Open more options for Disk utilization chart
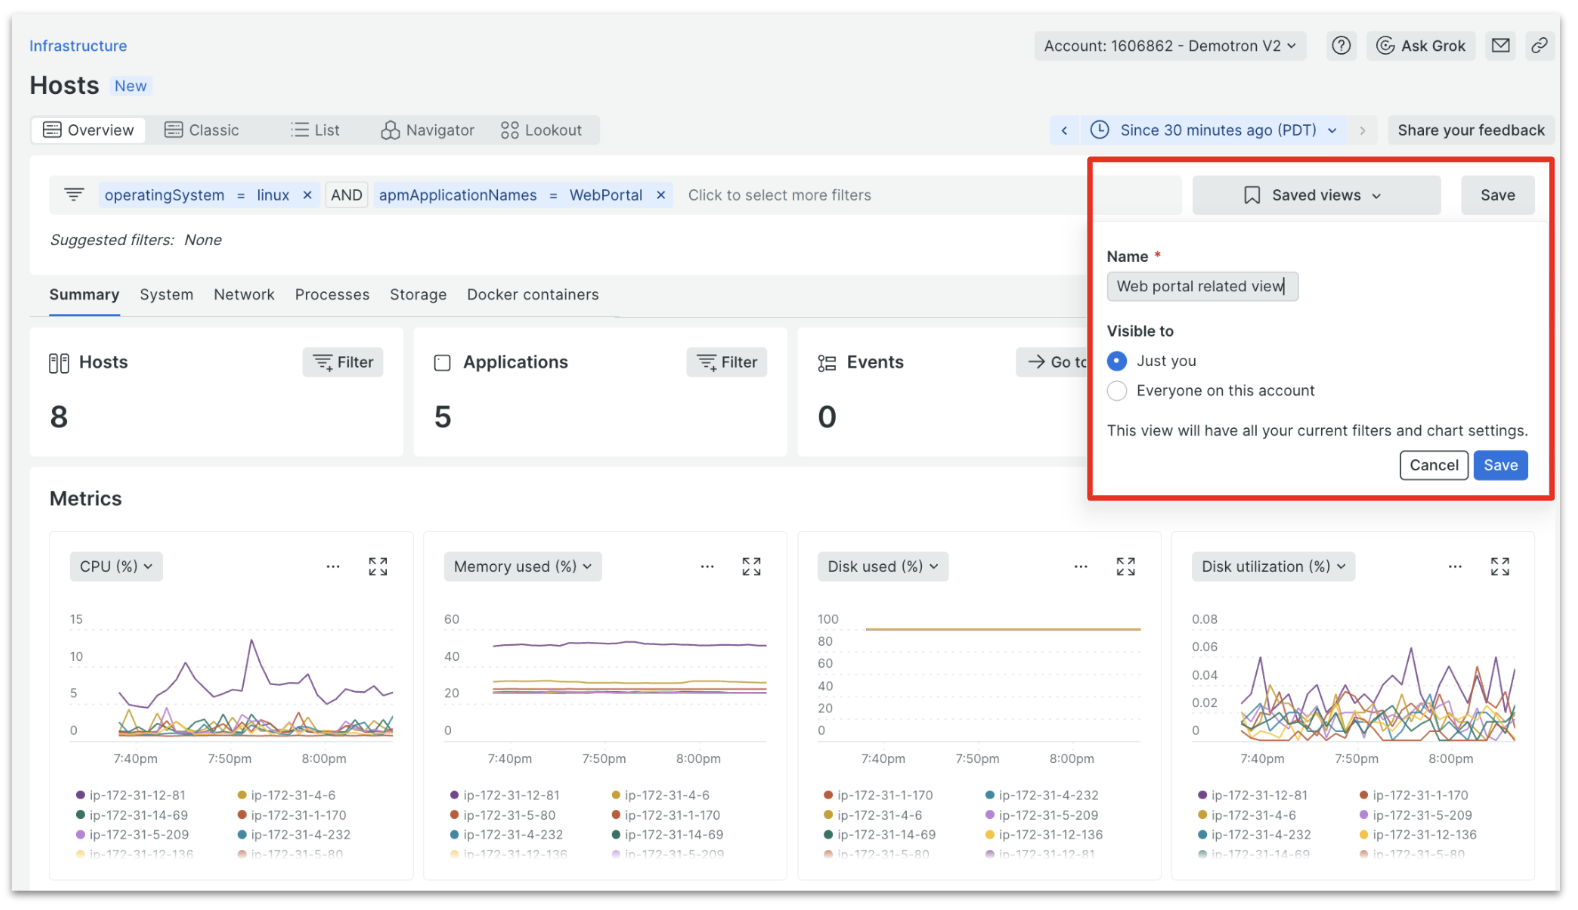This screenshot has width=1578, height=910. (x=1455, y=567)
